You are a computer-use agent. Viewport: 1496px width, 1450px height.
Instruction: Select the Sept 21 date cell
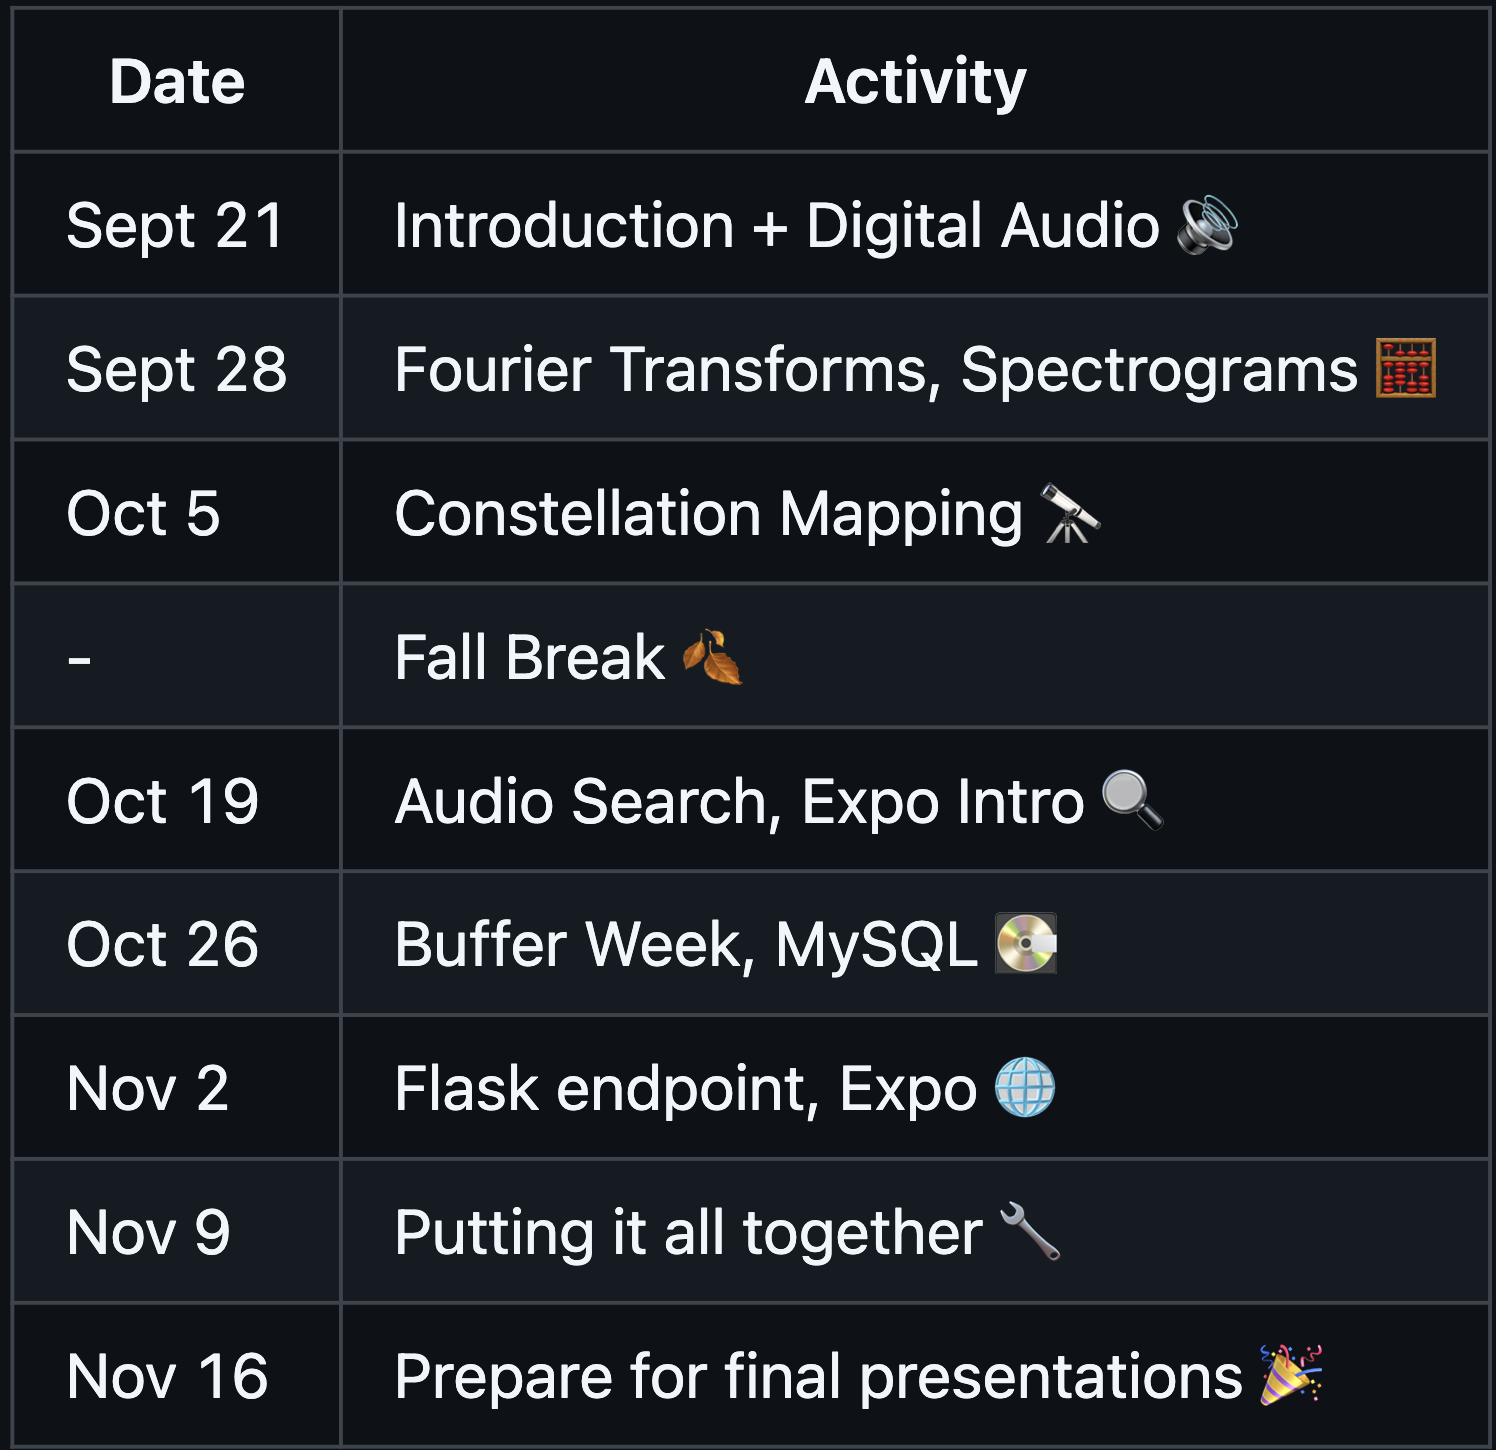[175, 225]
